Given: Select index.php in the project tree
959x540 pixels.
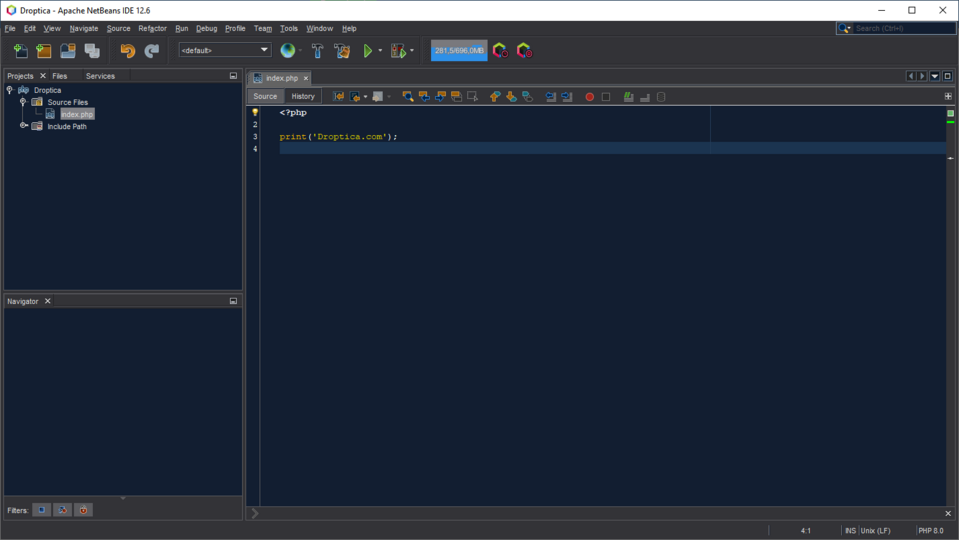Looking at the screenshot, I should (x=77, y=114).
